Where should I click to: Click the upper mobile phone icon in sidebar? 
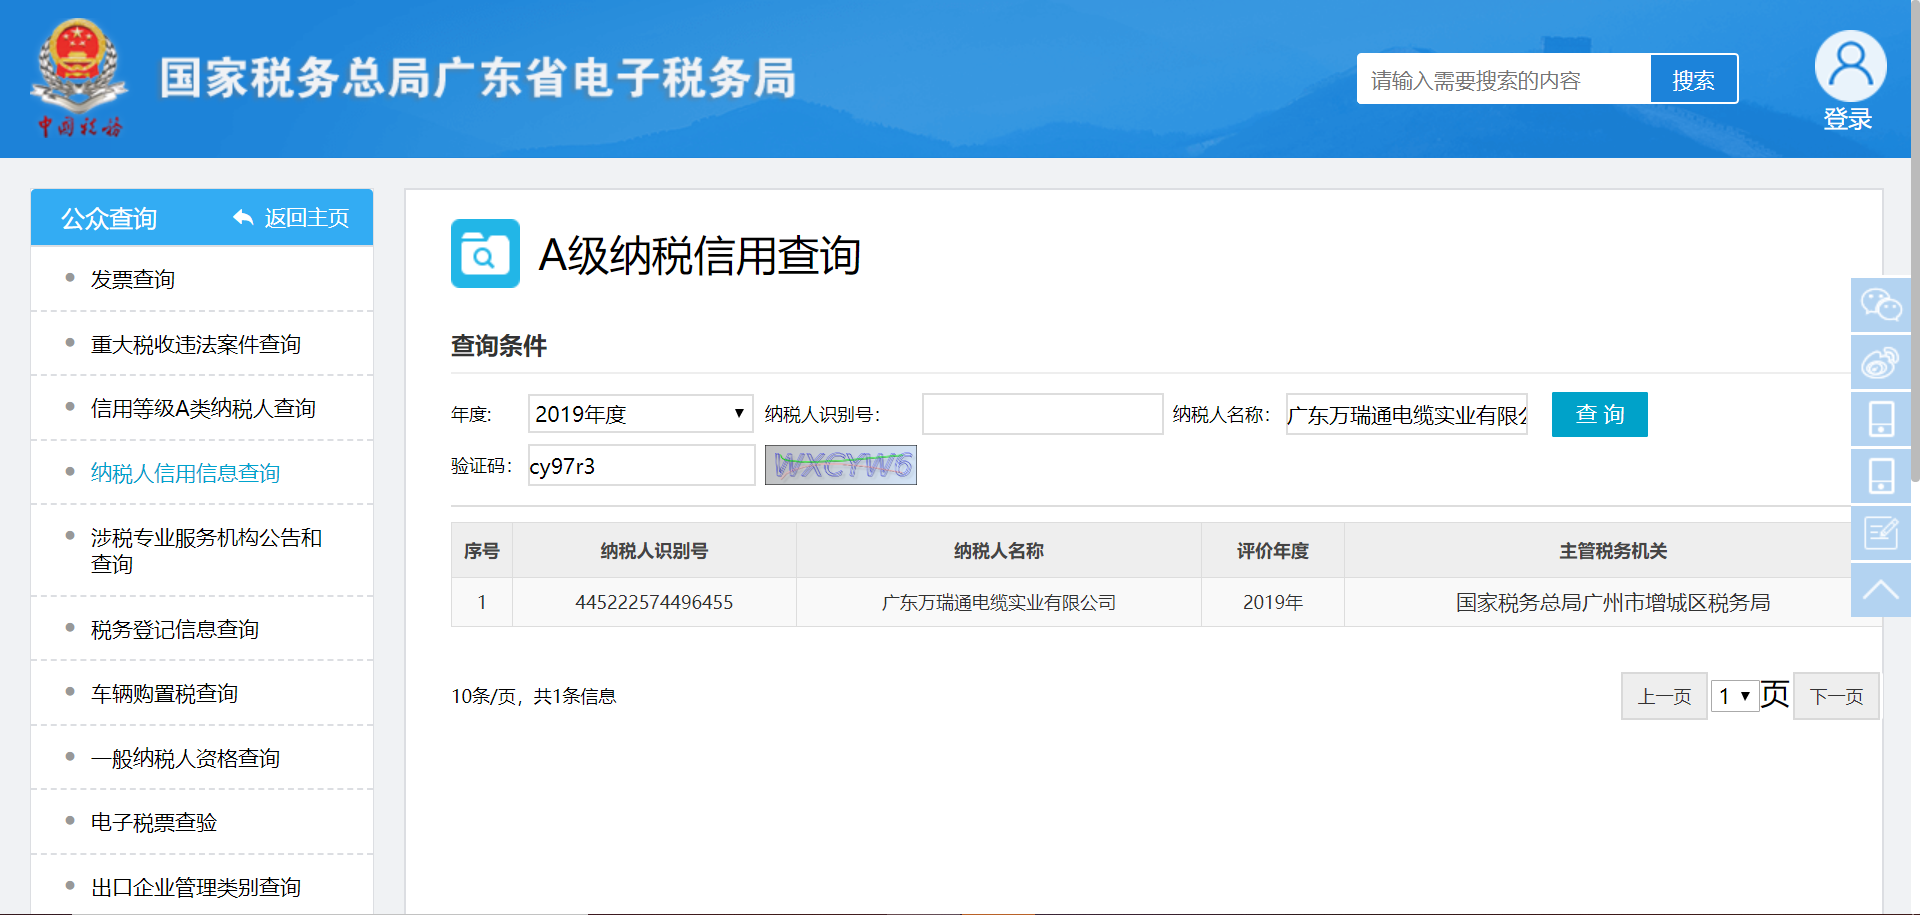[x=1880, y=419]
